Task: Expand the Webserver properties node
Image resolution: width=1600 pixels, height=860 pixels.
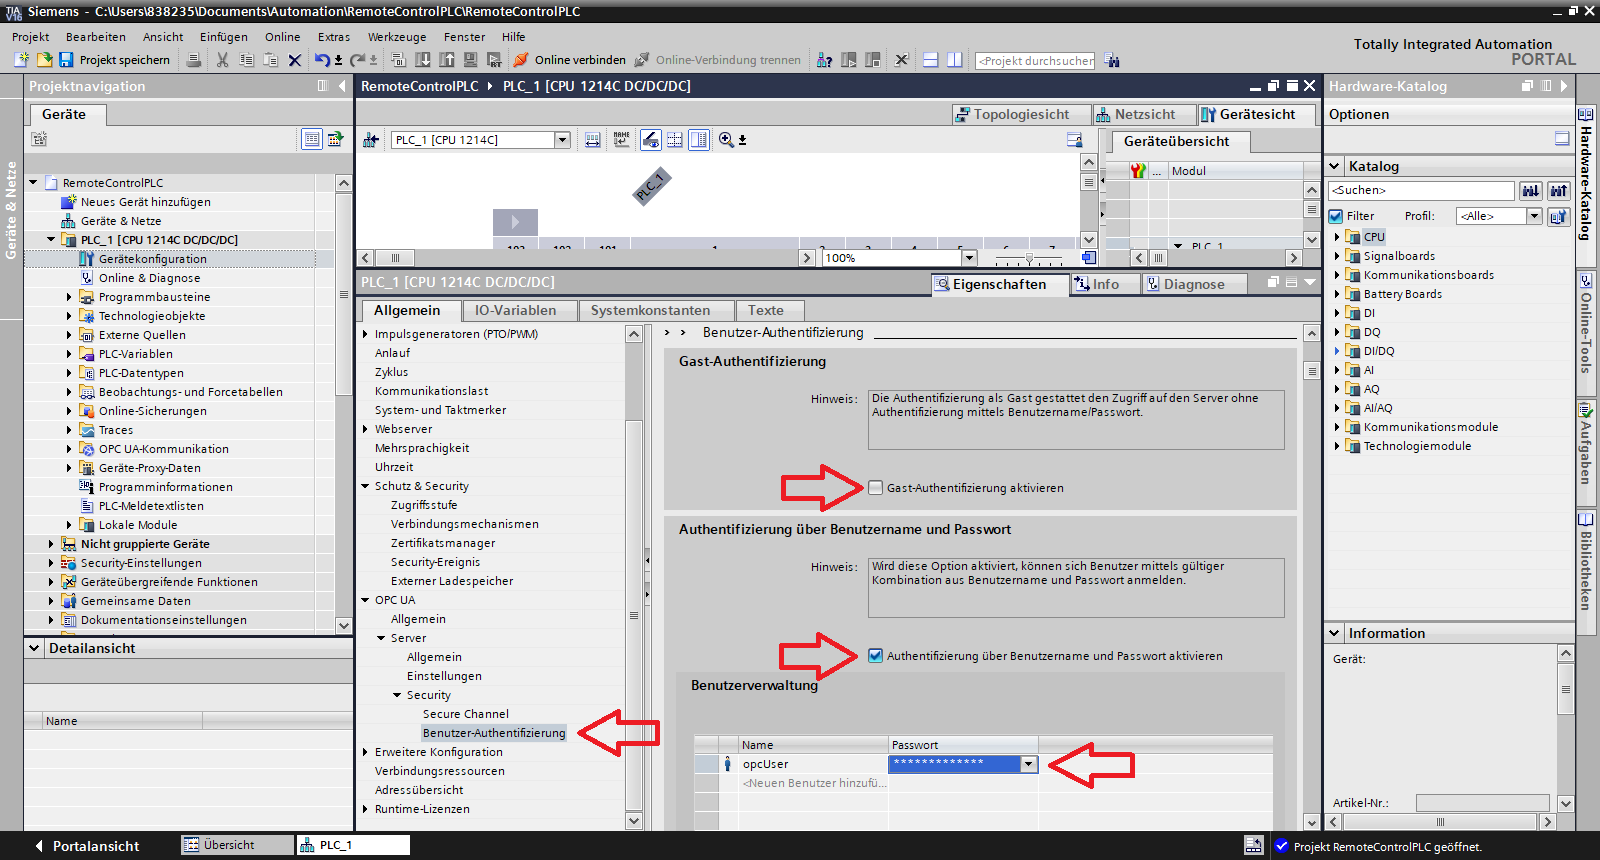Action: [x=365, y=429]
